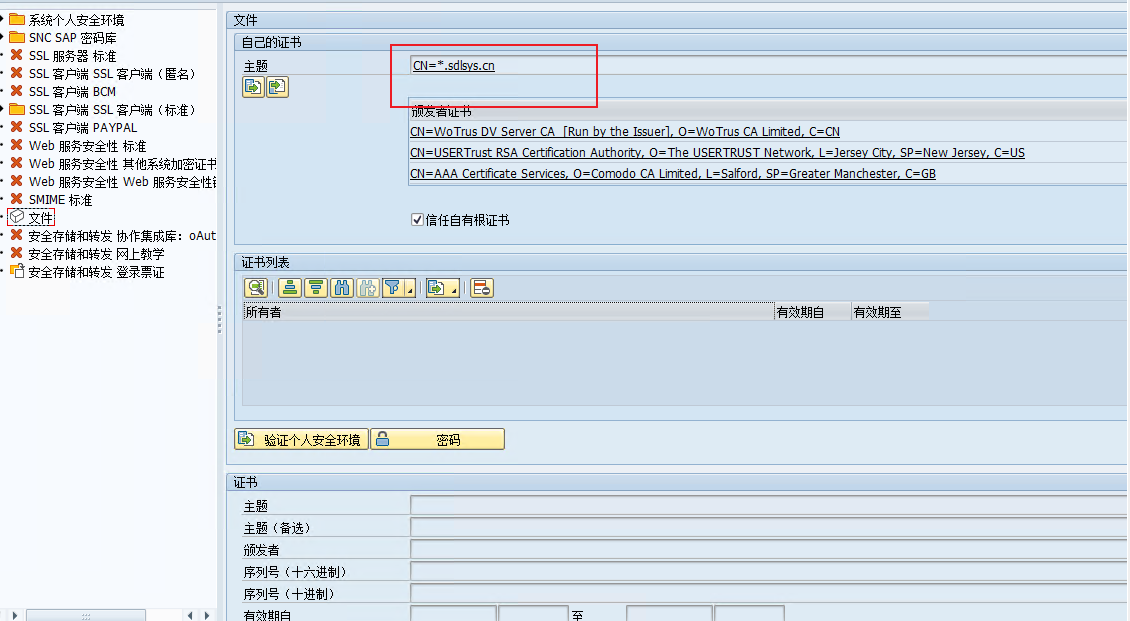Viewport: 1130px width, 621px height.
Task: Open the filter icon's dropdown arrow
Action: click(x=410, y=289)
